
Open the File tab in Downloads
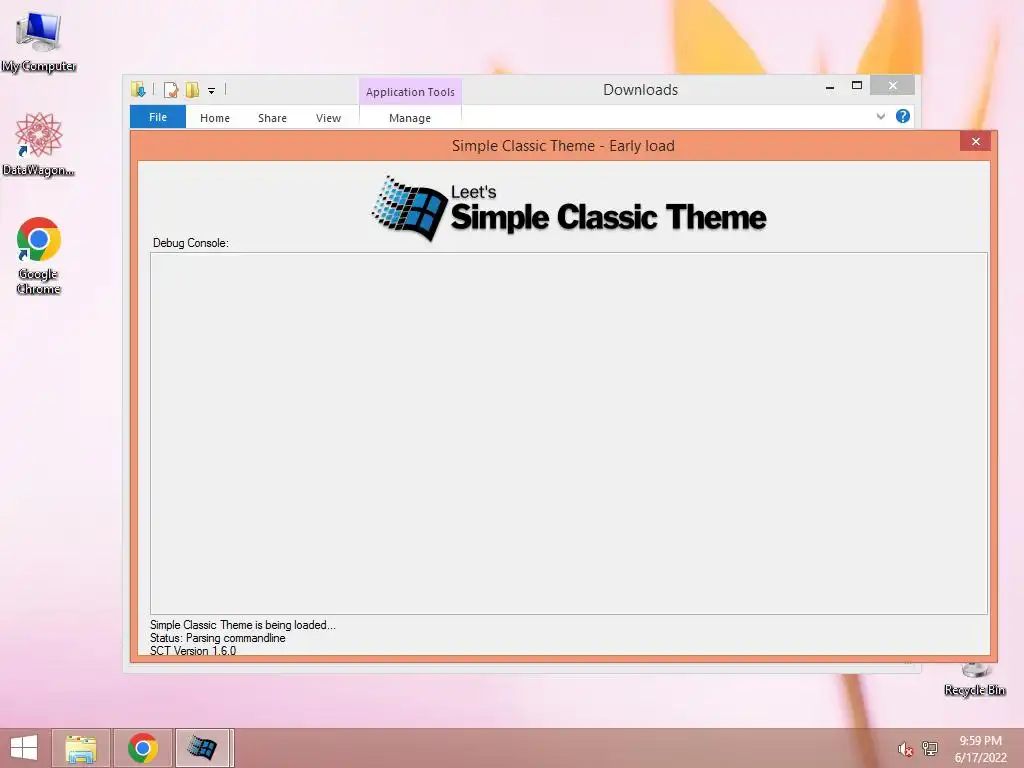(x=158, y=117)
